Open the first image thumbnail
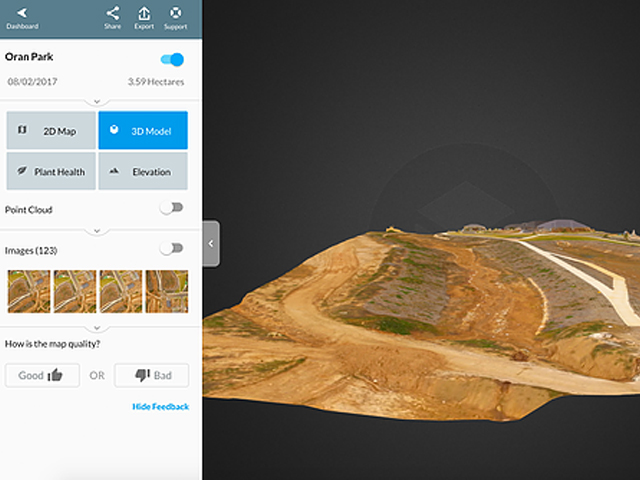Viewport: 640px width, 480px height. coord(27,291)
